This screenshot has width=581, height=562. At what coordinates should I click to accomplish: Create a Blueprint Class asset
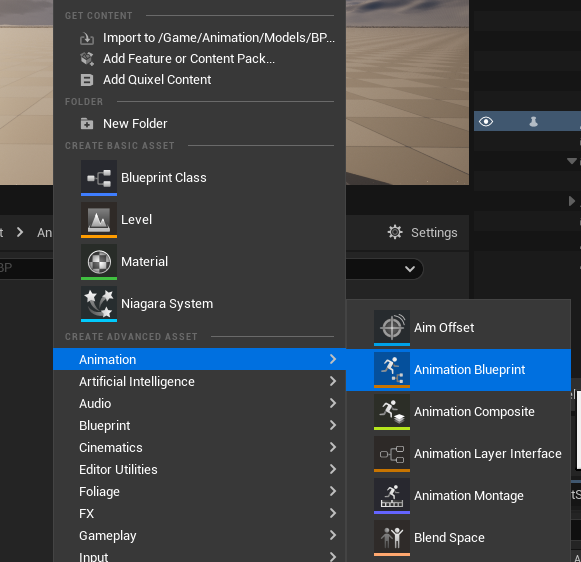click(x=199, y=177)
